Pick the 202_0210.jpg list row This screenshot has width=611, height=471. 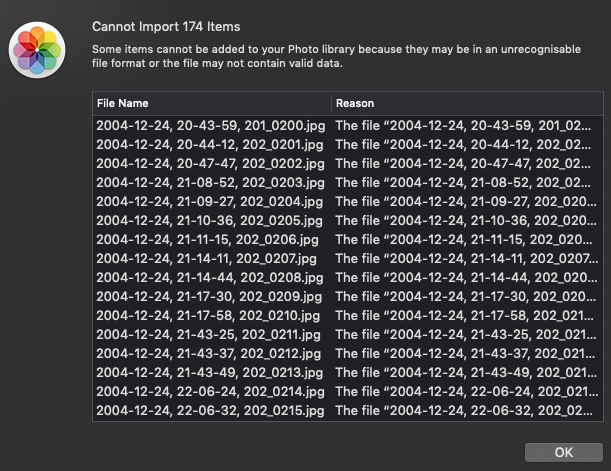[209, 315]
